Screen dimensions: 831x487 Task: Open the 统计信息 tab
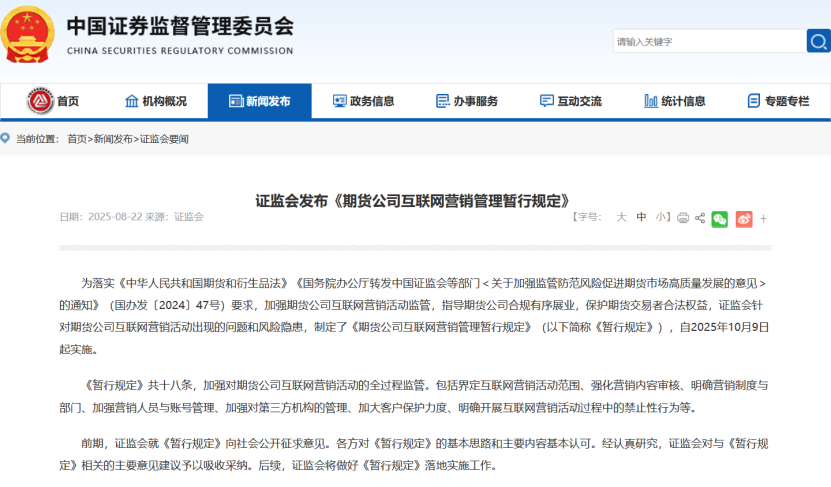675,101
